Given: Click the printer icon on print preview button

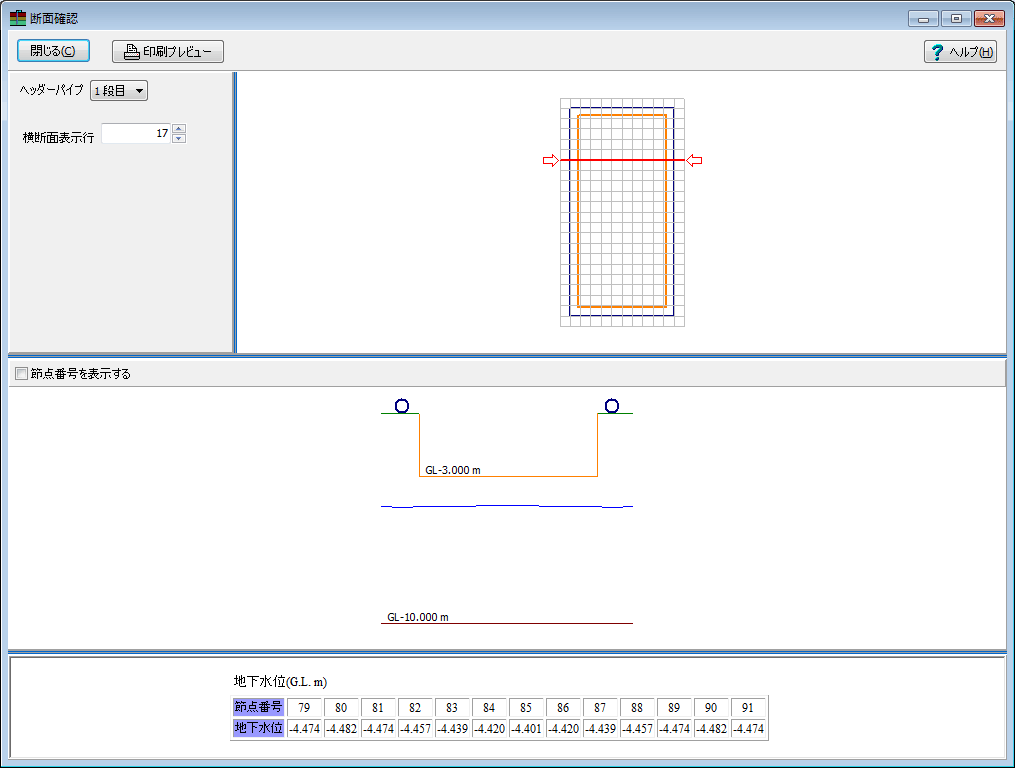Looking at the screenshot, I should [x=131, y=52].
